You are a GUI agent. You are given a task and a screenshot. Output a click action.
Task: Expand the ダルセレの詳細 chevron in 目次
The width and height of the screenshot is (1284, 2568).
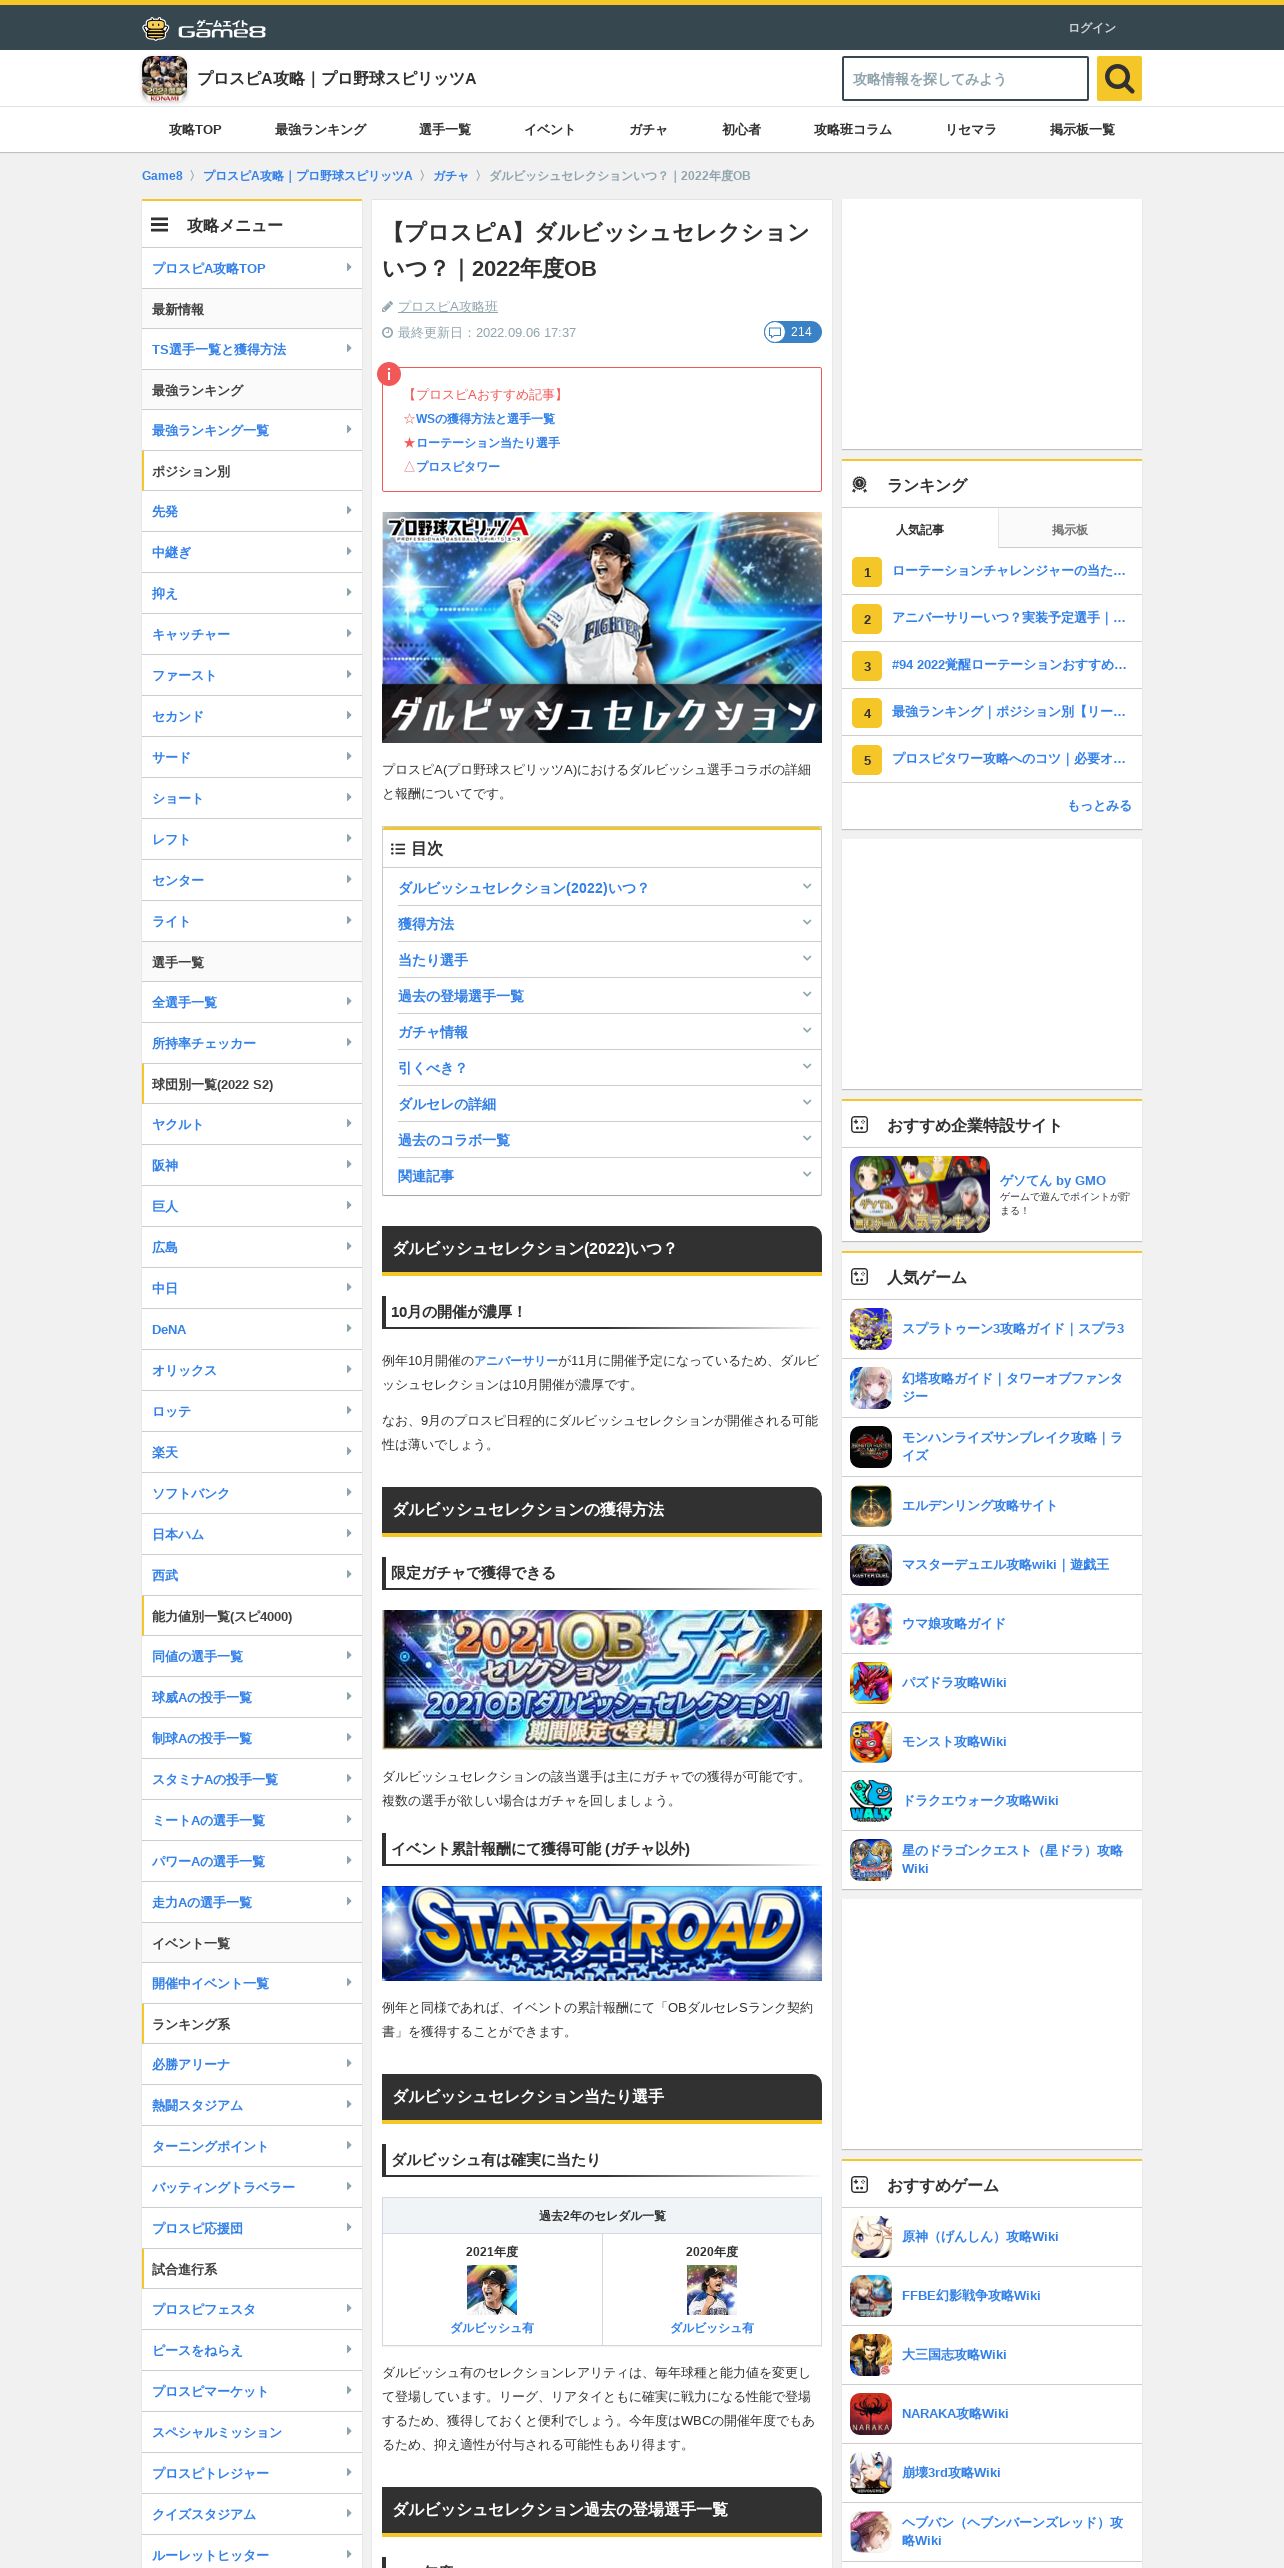(806, 1103)
